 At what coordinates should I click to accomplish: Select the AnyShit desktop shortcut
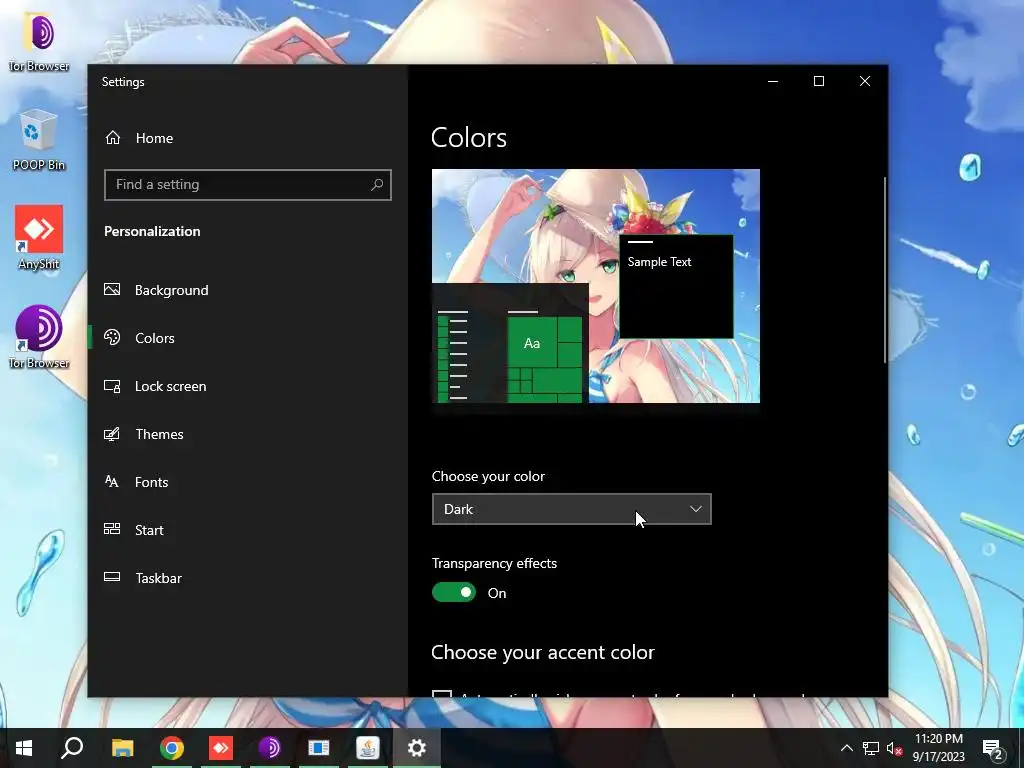pos(39,238)
